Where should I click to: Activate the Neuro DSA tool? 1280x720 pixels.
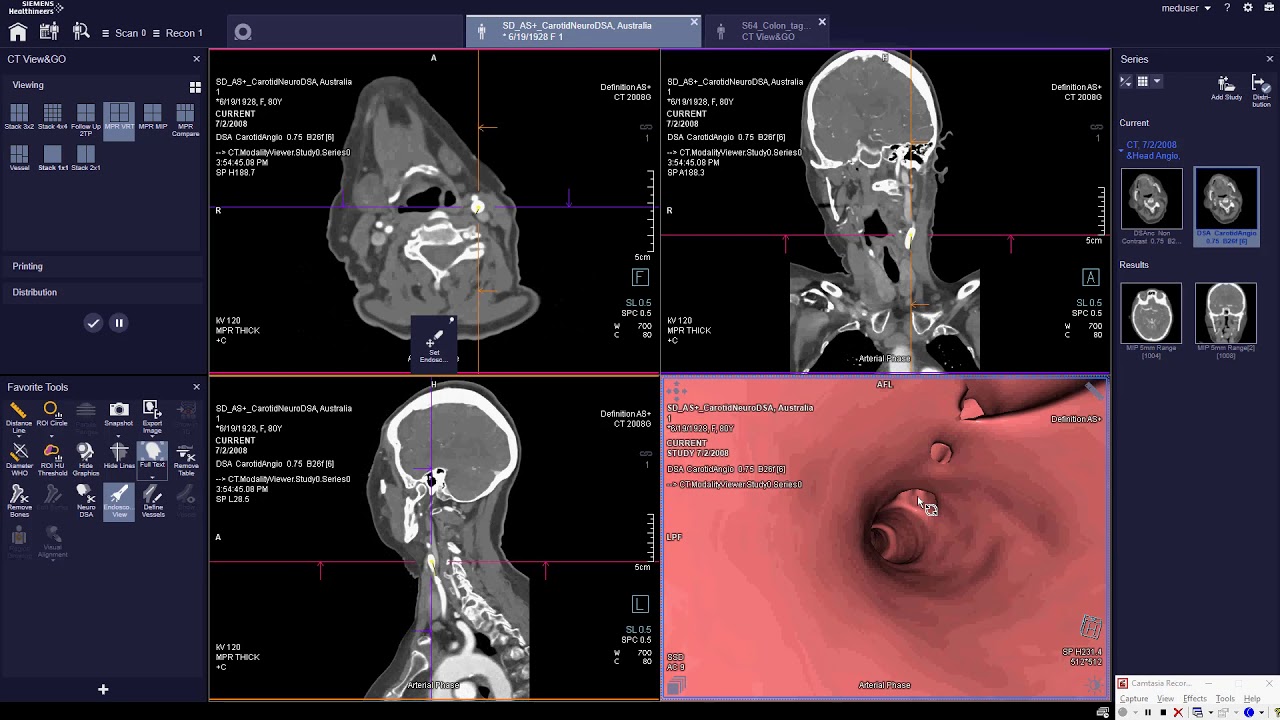[86, 502]
